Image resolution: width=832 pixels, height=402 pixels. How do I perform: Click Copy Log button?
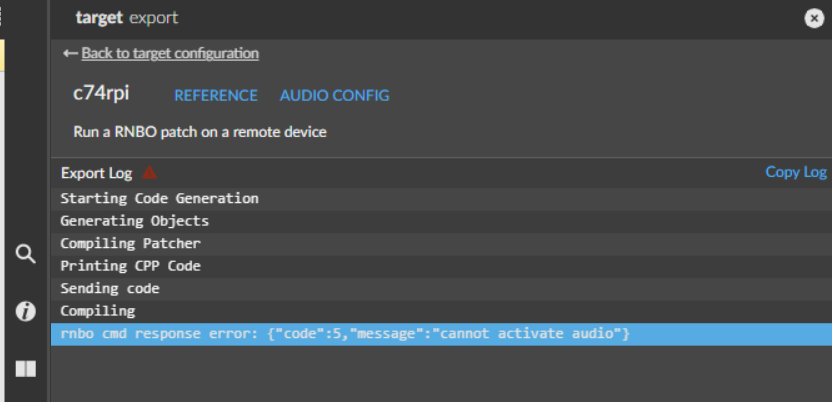click(x=796, y=172)
